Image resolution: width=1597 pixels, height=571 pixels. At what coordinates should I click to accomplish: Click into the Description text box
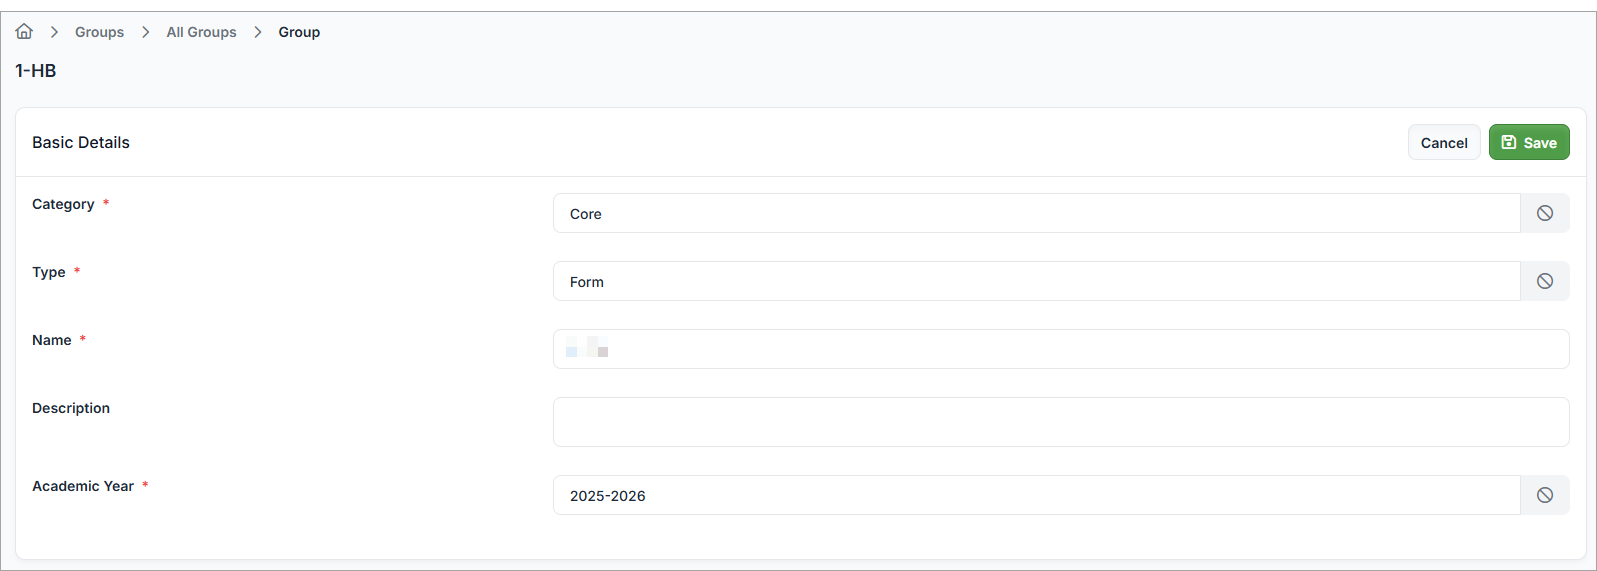(x=1060, y=422)
